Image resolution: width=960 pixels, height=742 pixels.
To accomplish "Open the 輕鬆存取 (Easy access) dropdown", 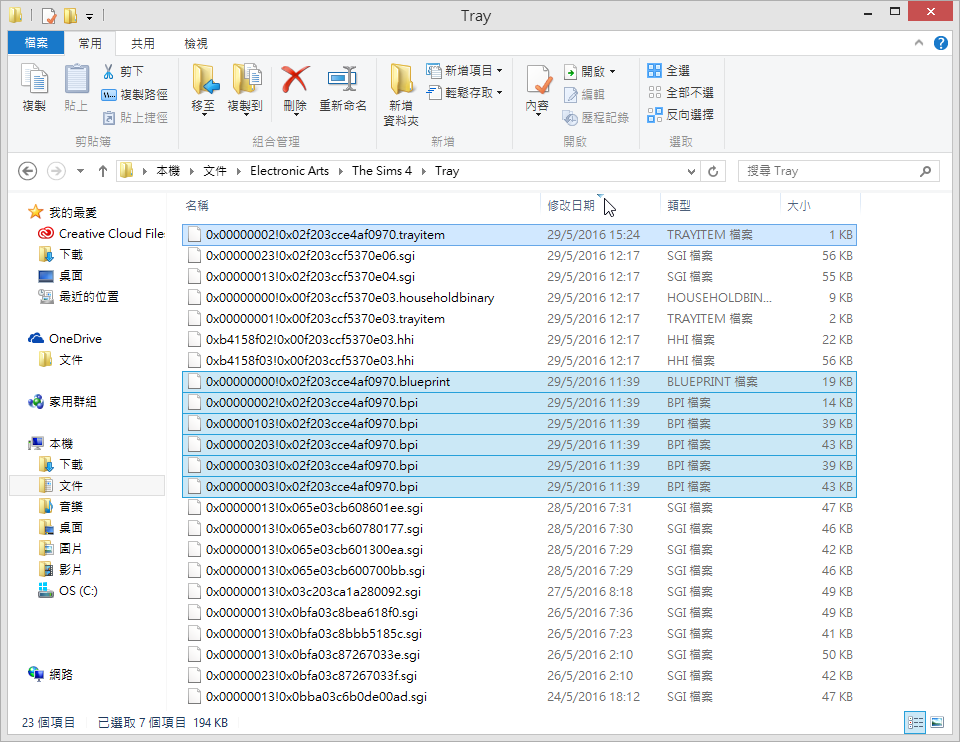I will tap(465, 92).
